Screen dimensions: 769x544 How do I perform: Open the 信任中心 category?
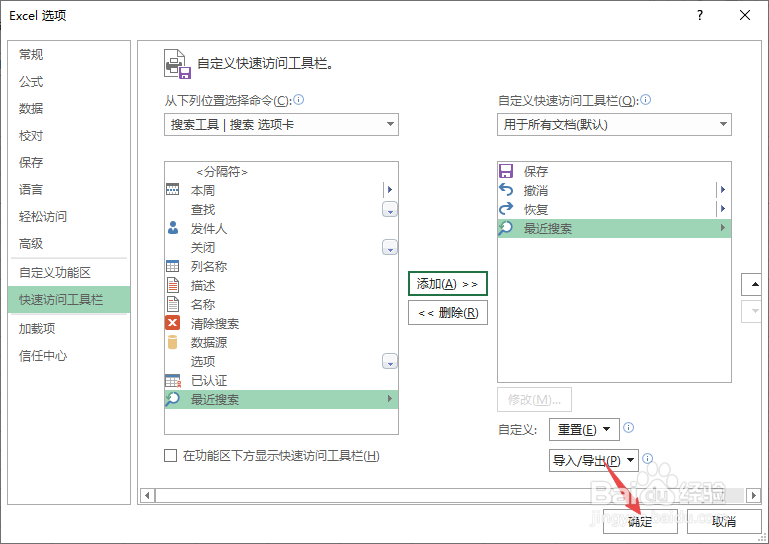pyautogui.click(x=69, y=356)
